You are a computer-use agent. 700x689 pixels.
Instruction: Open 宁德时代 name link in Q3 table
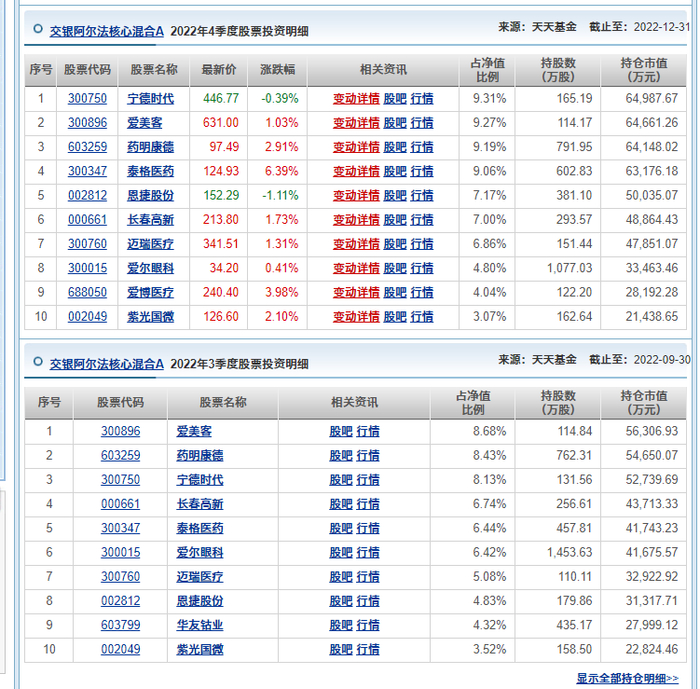(200, 480)
